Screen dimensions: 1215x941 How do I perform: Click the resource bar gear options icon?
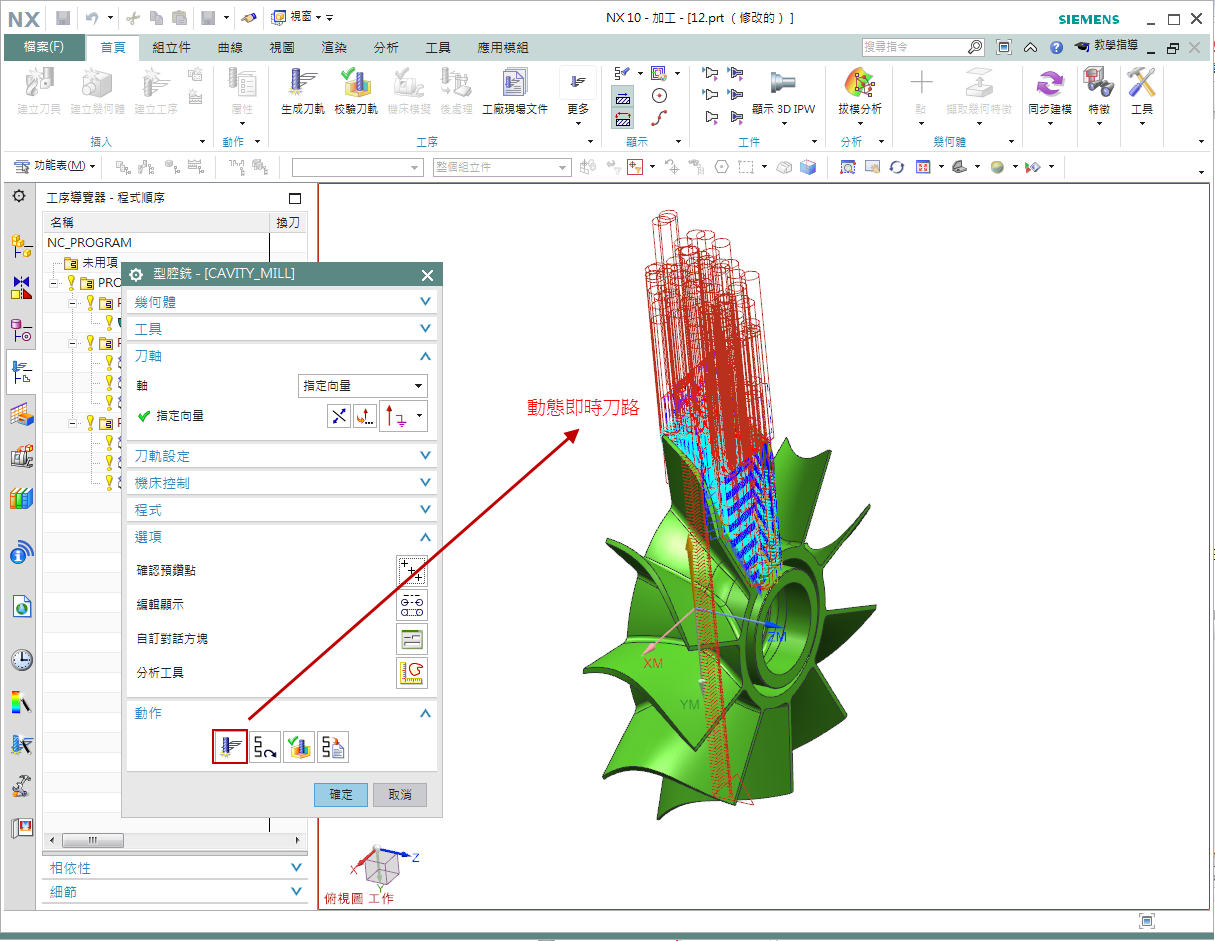(19, 196)
